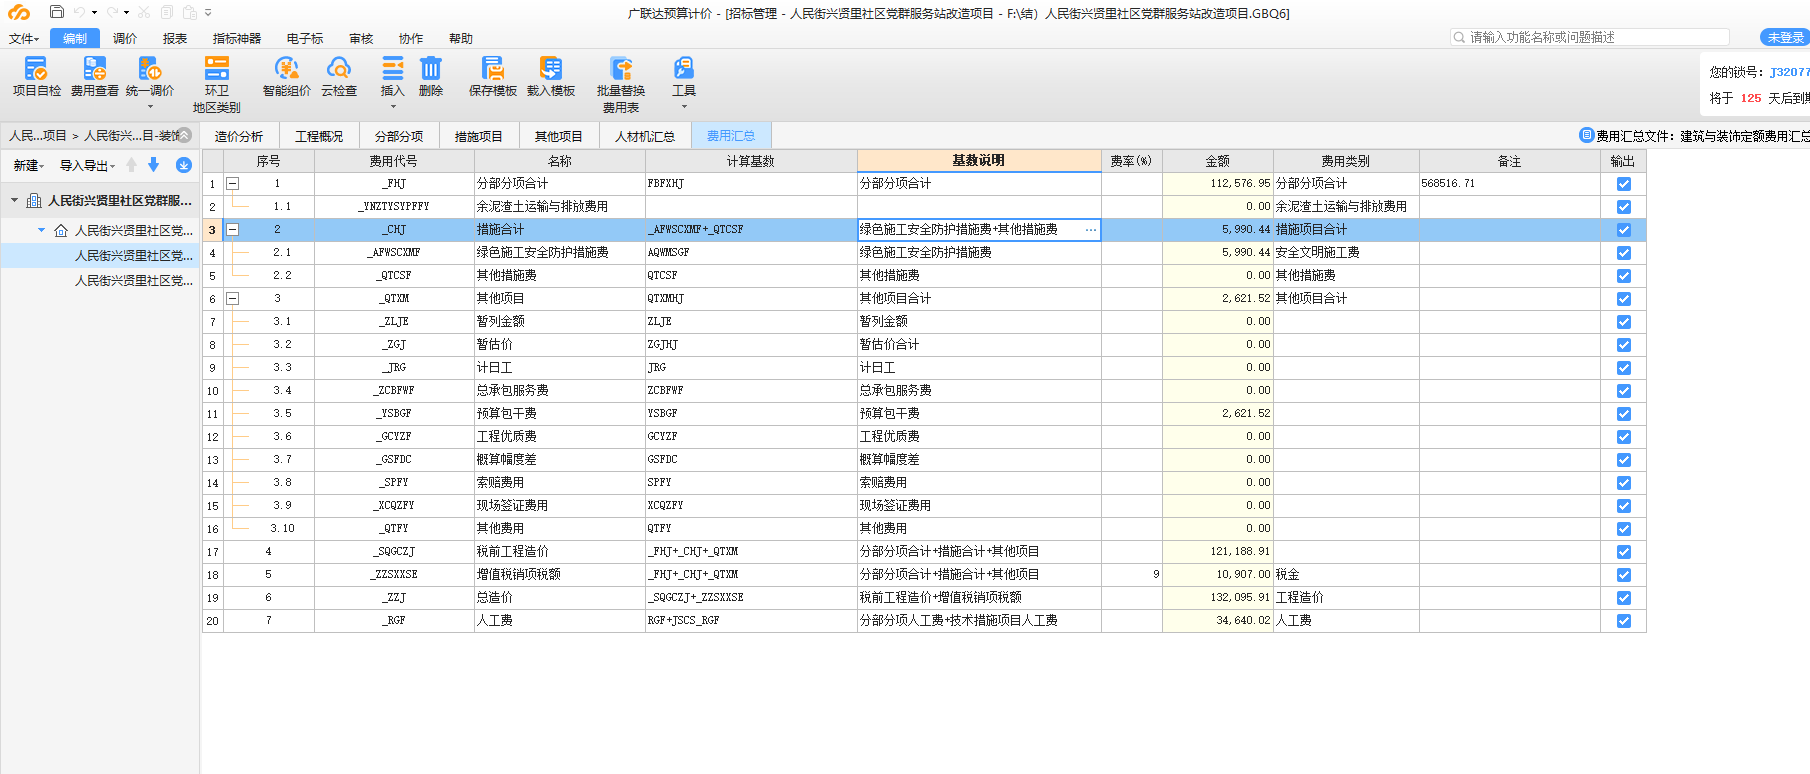Switch to 造价分析 tab
This screenshot has height=774, width=1810.
tap(239, 136)
